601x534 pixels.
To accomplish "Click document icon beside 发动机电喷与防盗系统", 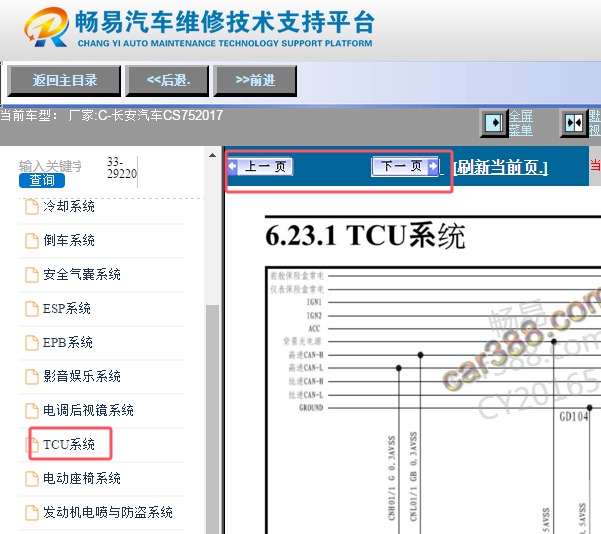I will [x=32, y=513].
